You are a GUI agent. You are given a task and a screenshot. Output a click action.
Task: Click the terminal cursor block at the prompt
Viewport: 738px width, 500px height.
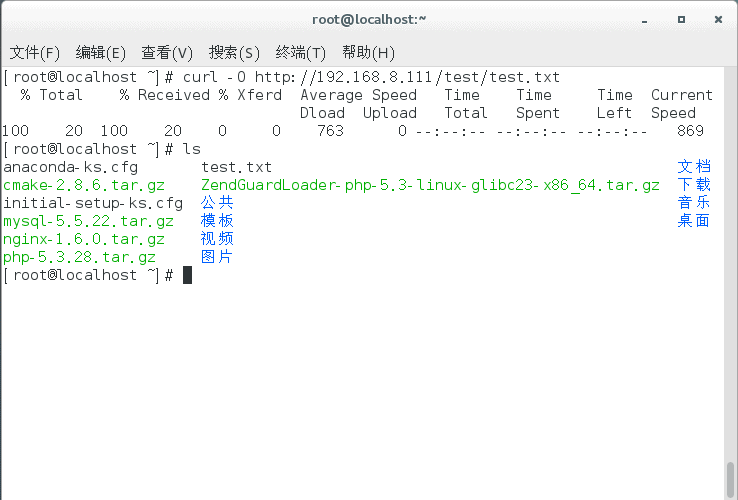tap(187, 275)
